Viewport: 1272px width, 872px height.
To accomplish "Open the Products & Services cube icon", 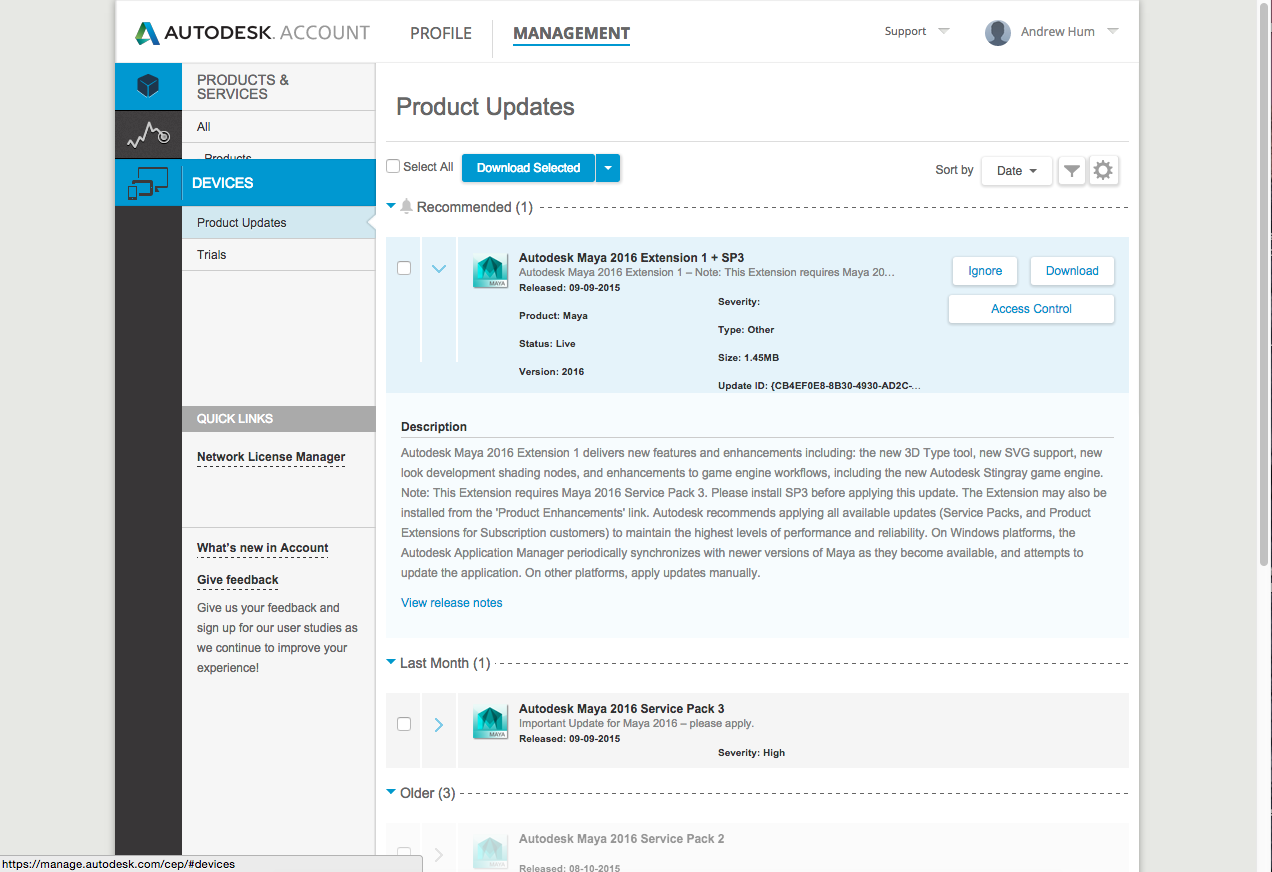I will [x=148, y=86].
